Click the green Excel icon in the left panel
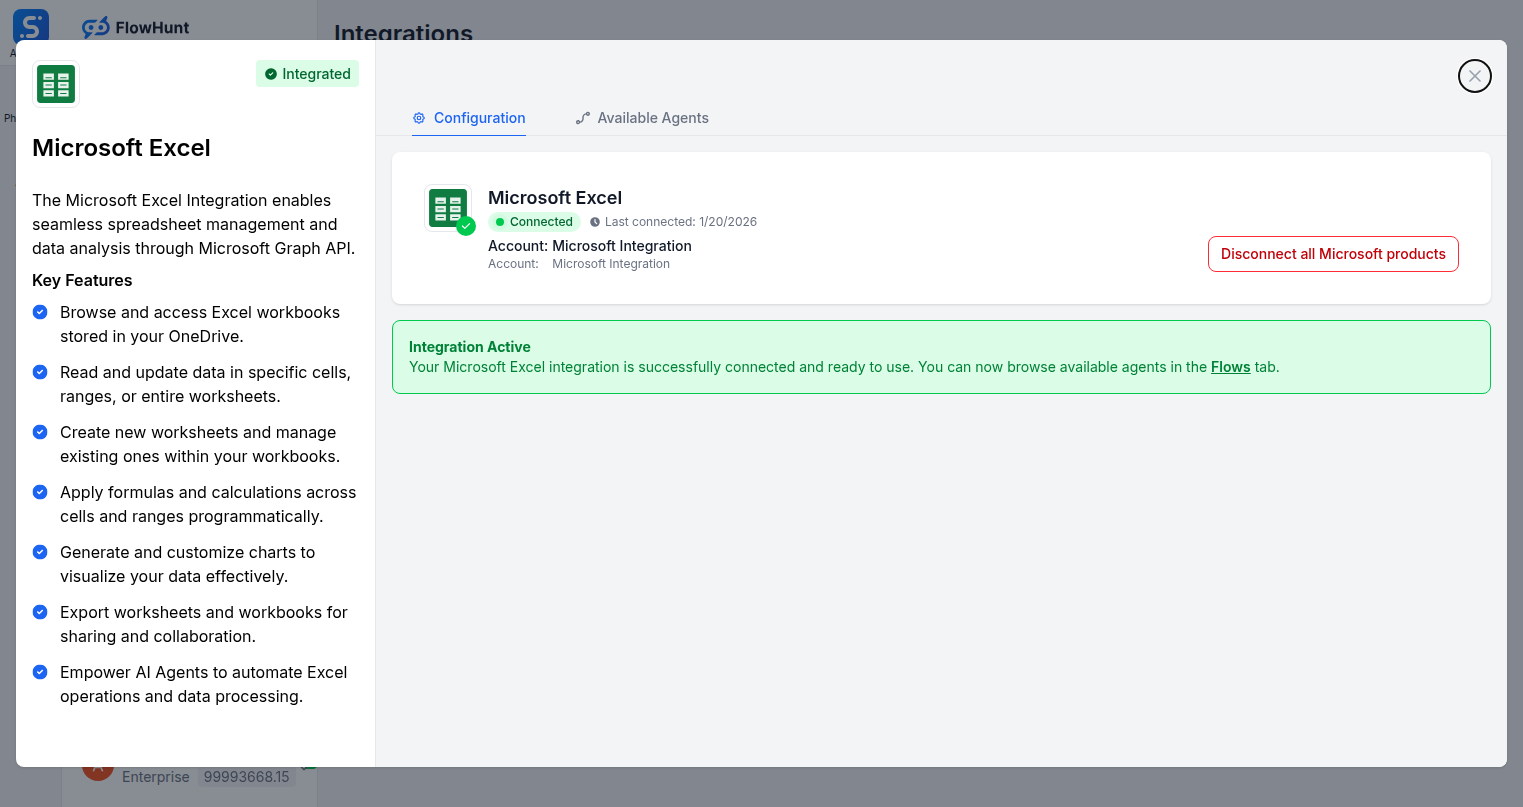 (55, 84)
